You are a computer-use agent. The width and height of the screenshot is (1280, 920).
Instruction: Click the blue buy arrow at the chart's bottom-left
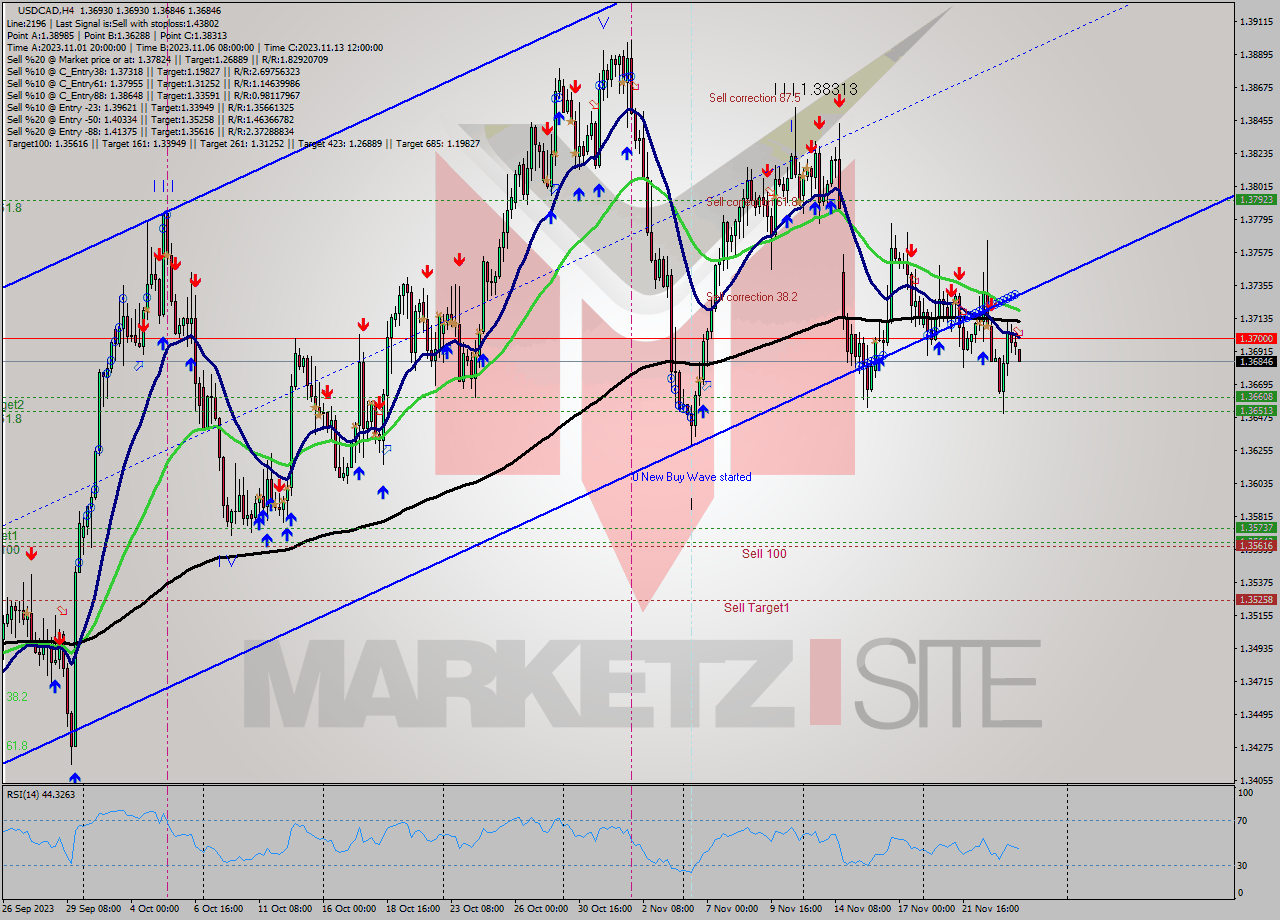74,778
